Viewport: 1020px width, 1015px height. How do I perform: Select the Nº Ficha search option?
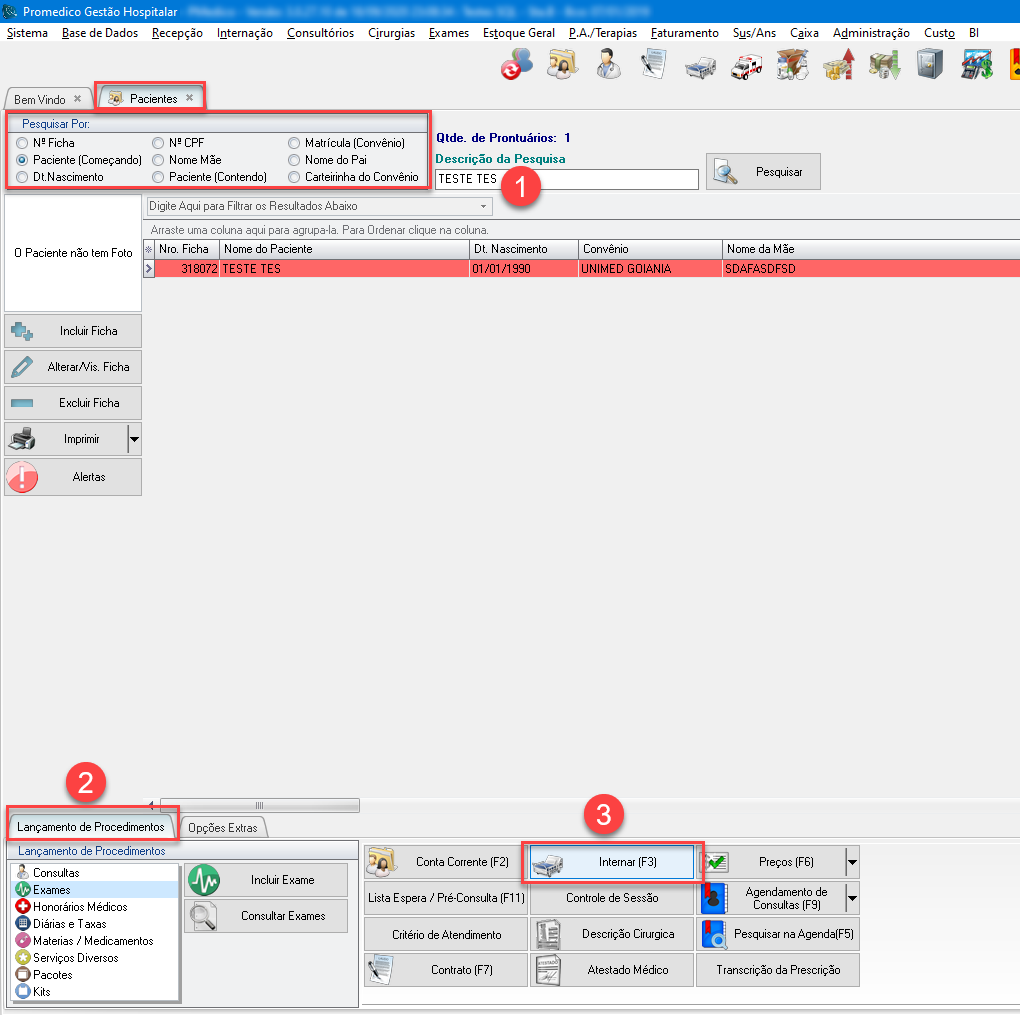pos(23,143)
